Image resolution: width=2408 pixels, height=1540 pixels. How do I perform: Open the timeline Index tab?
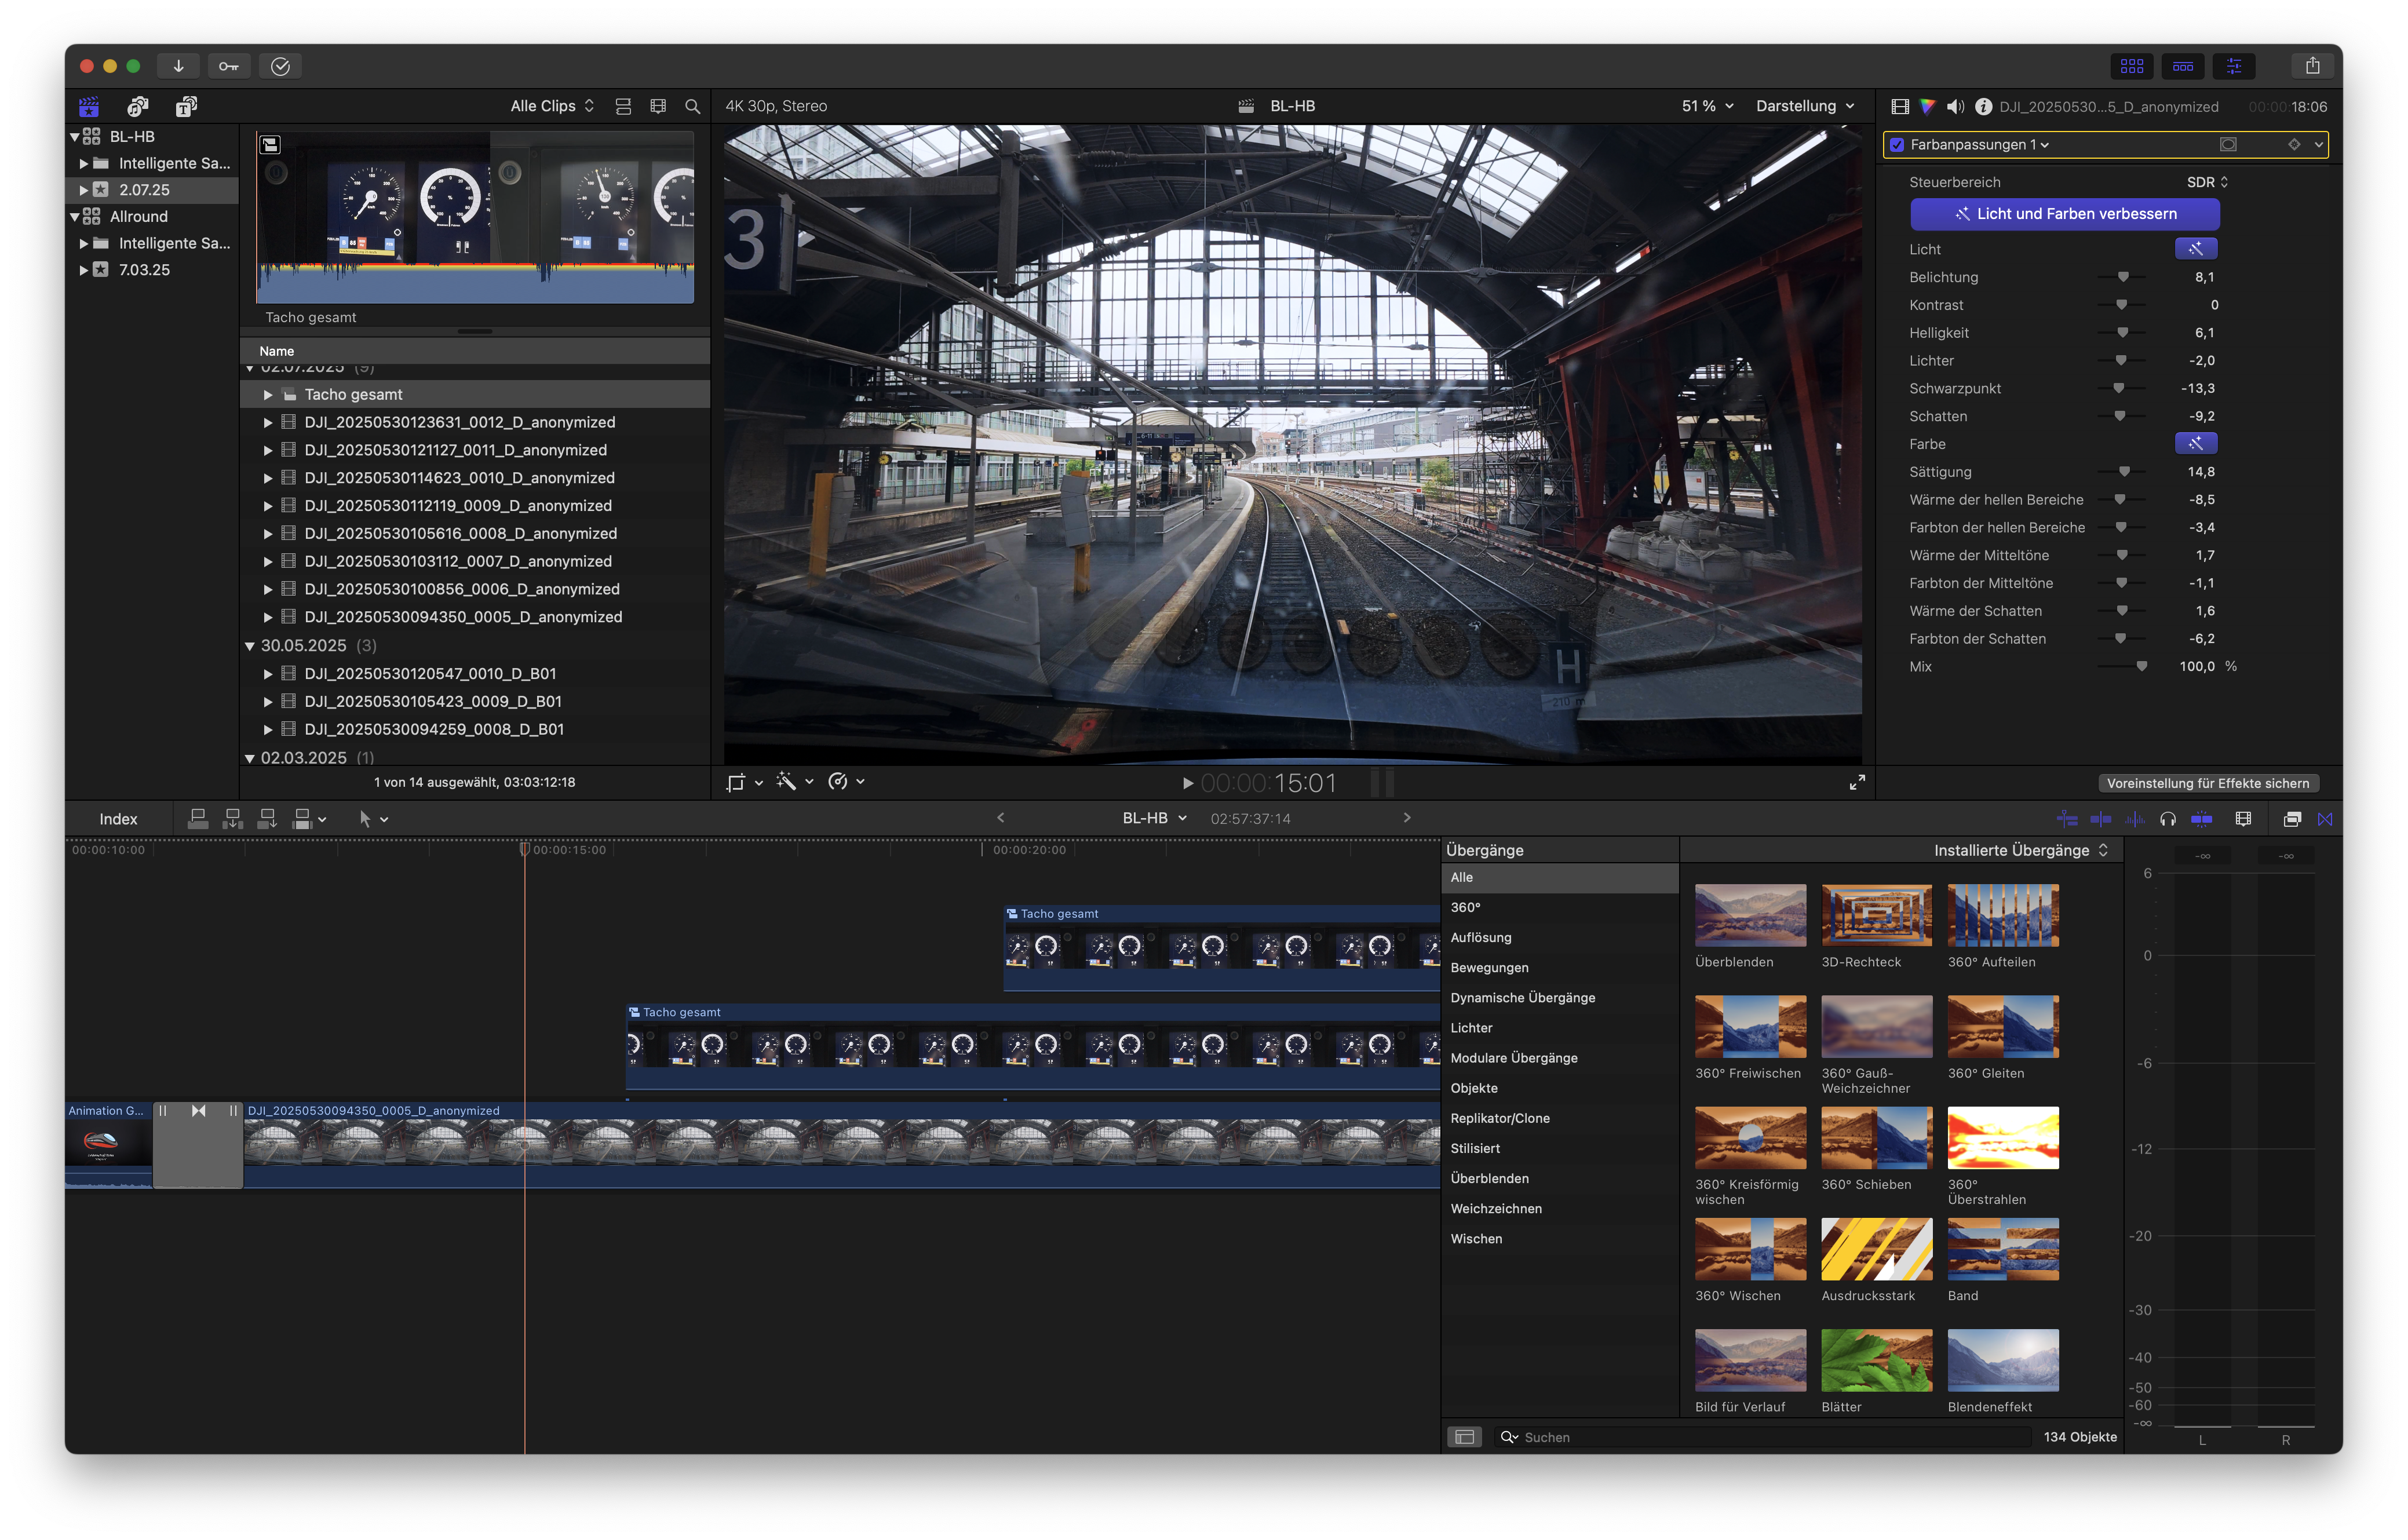point(118,819)
